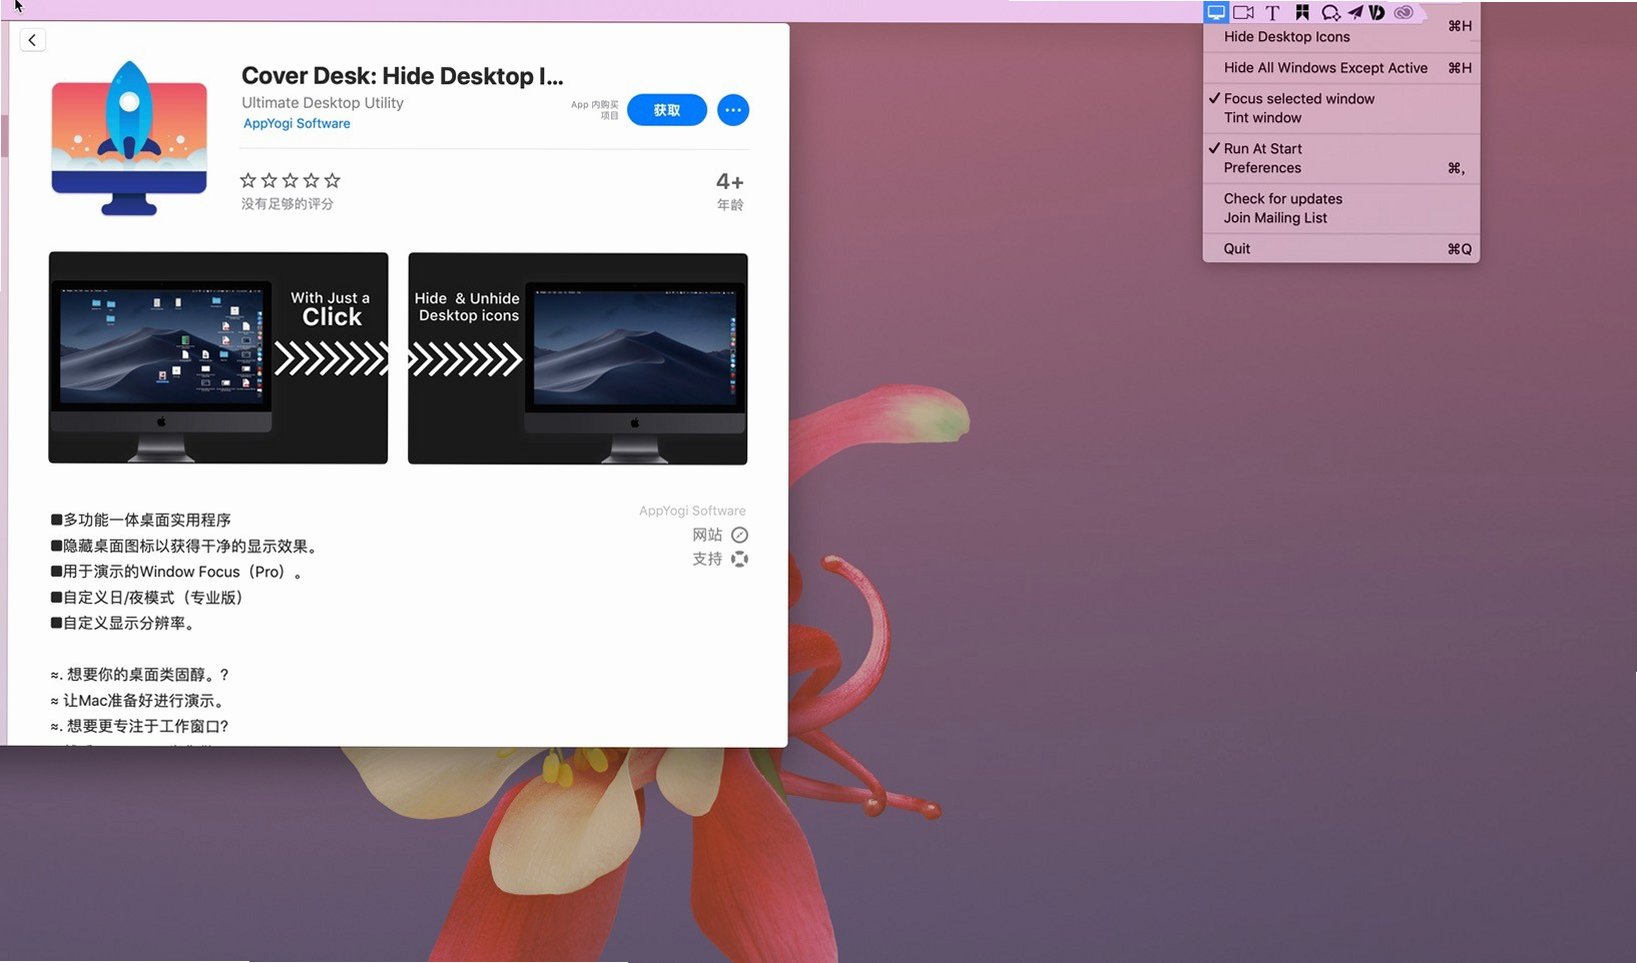The width and height of the screenshot is (1637, 963).
Task: Click the blue 获取 get button
Action: 667,110
